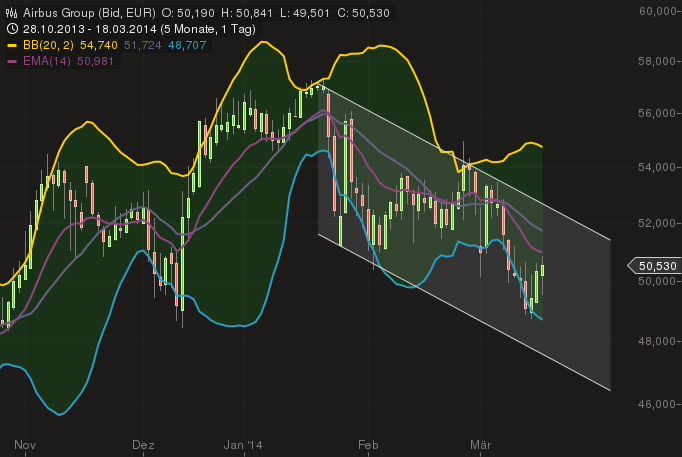Click the purple EMA(14) legend swatch
Screen dimensions: 682x457
click(x=12, y=62)
